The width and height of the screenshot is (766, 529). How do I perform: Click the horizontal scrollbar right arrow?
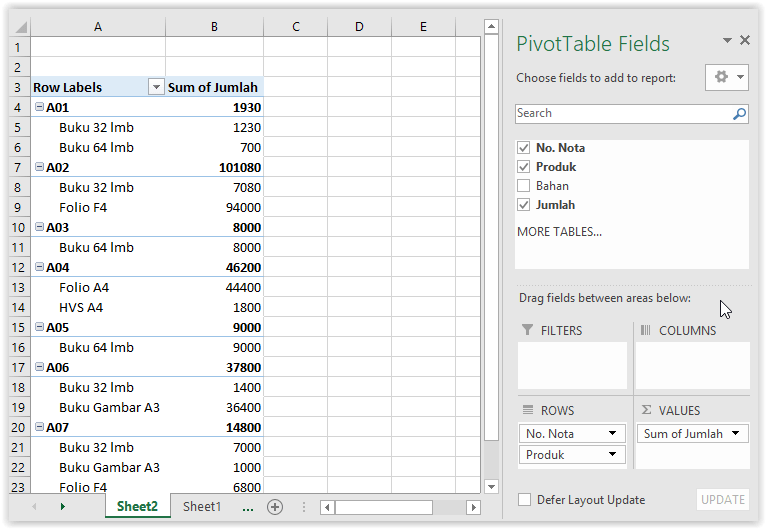(x=473, y=508)
